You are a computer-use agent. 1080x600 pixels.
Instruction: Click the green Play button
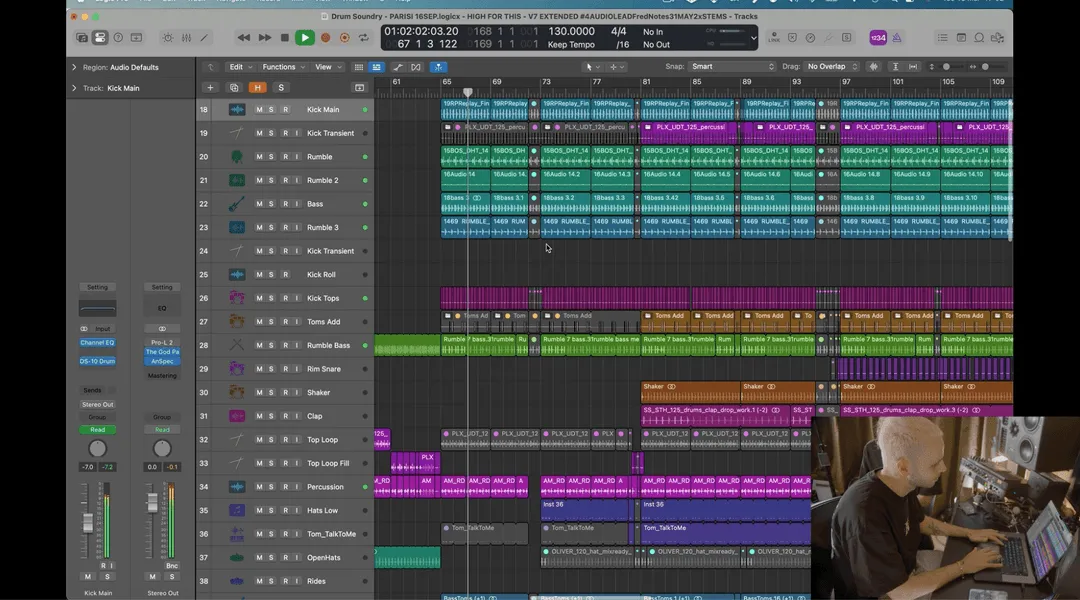(x=304, y=38)
